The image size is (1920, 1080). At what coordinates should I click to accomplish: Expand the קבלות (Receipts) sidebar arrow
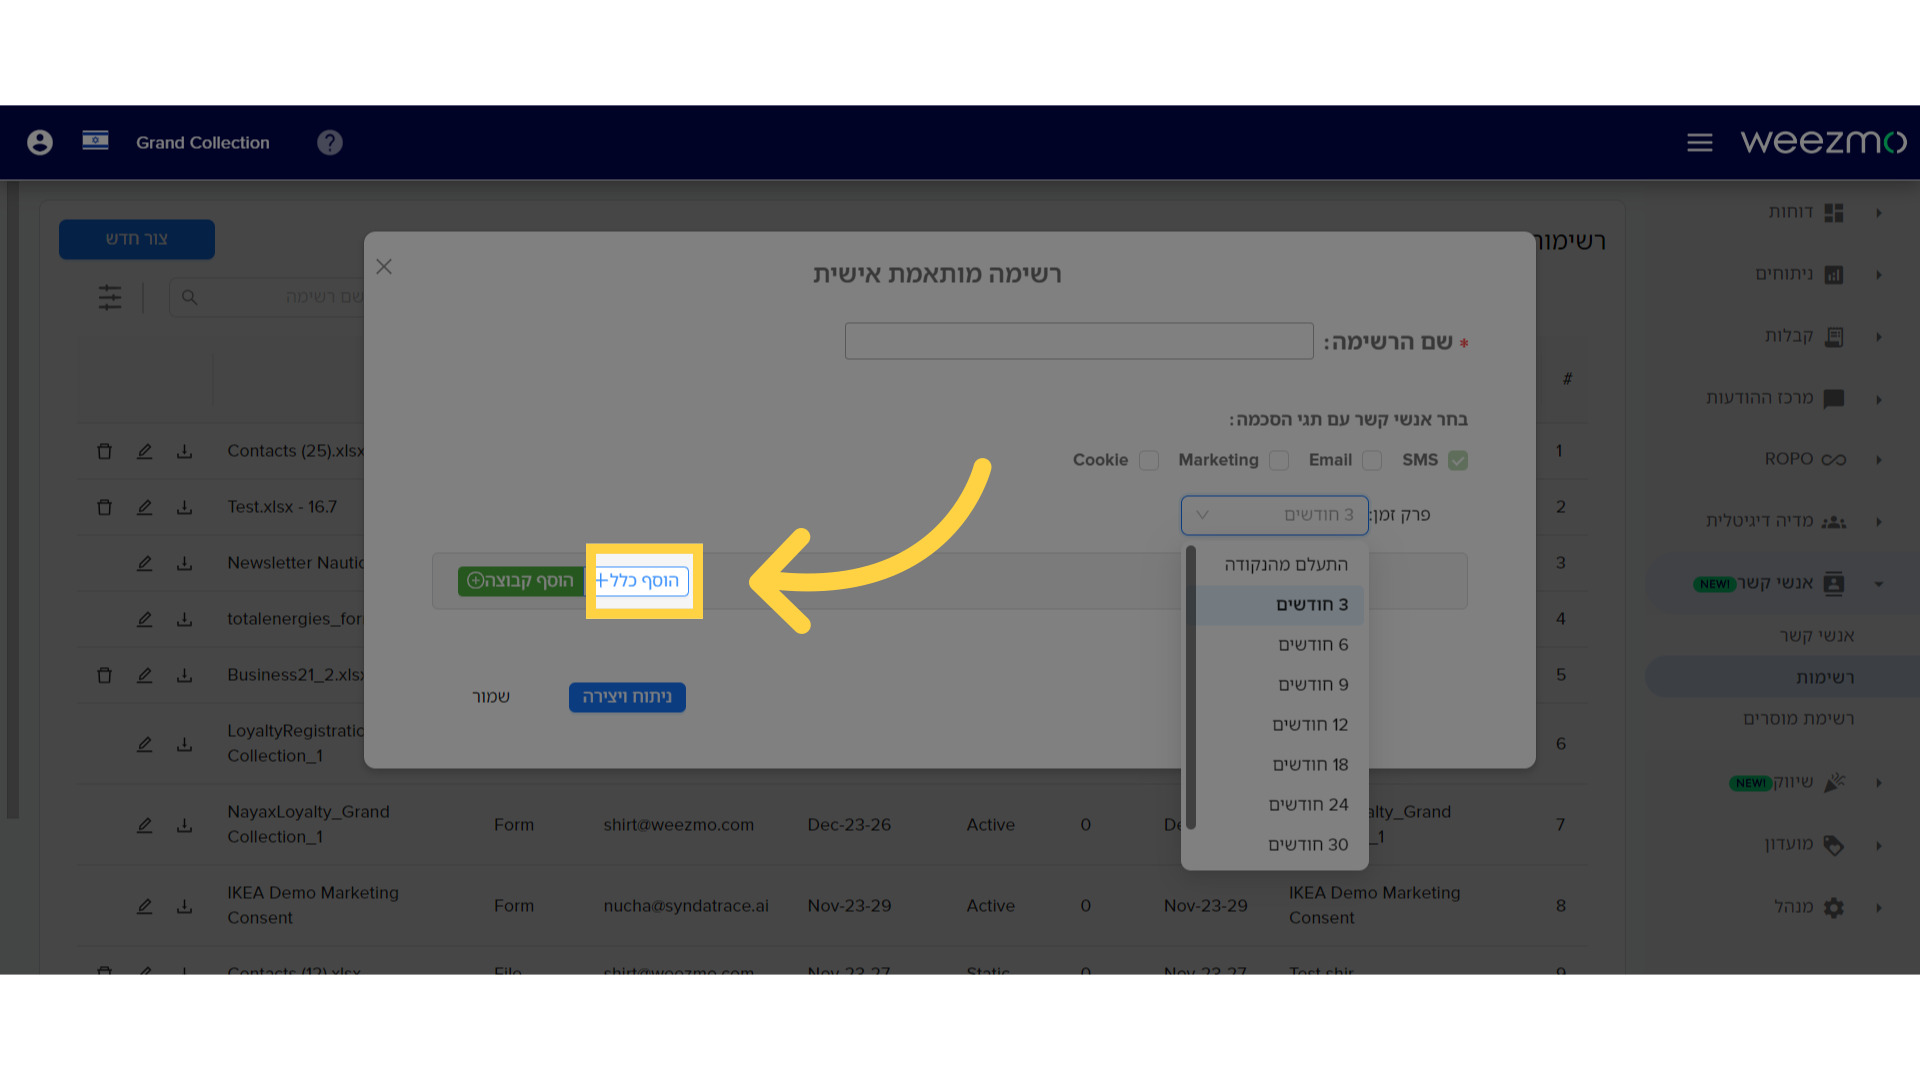pyautogui.click(x=1879, y=337)
